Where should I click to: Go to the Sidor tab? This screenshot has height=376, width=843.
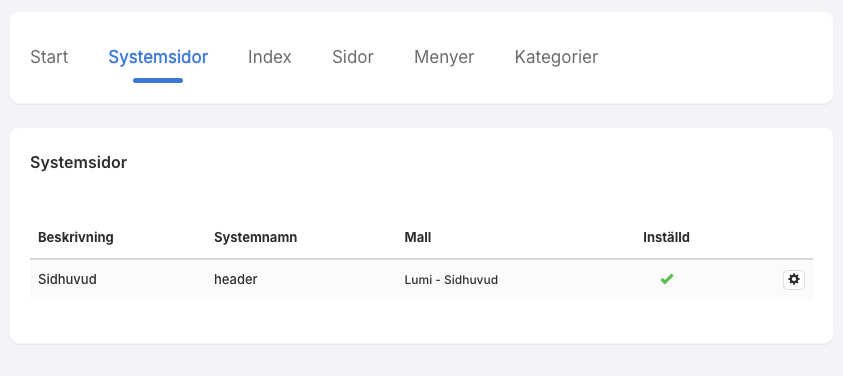[353, 57]
